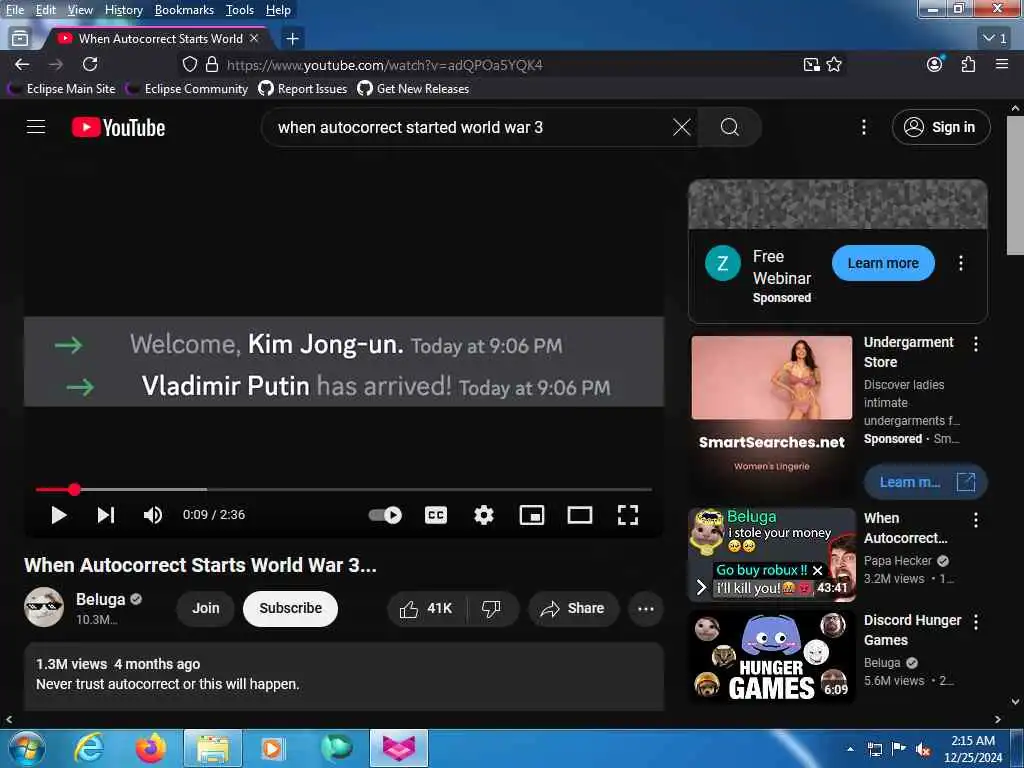Image resolution: width=1024 pixels, height=768 pixels.
Task: Expand the video description box
Action: pyautogui.click(x=344, y=676)
